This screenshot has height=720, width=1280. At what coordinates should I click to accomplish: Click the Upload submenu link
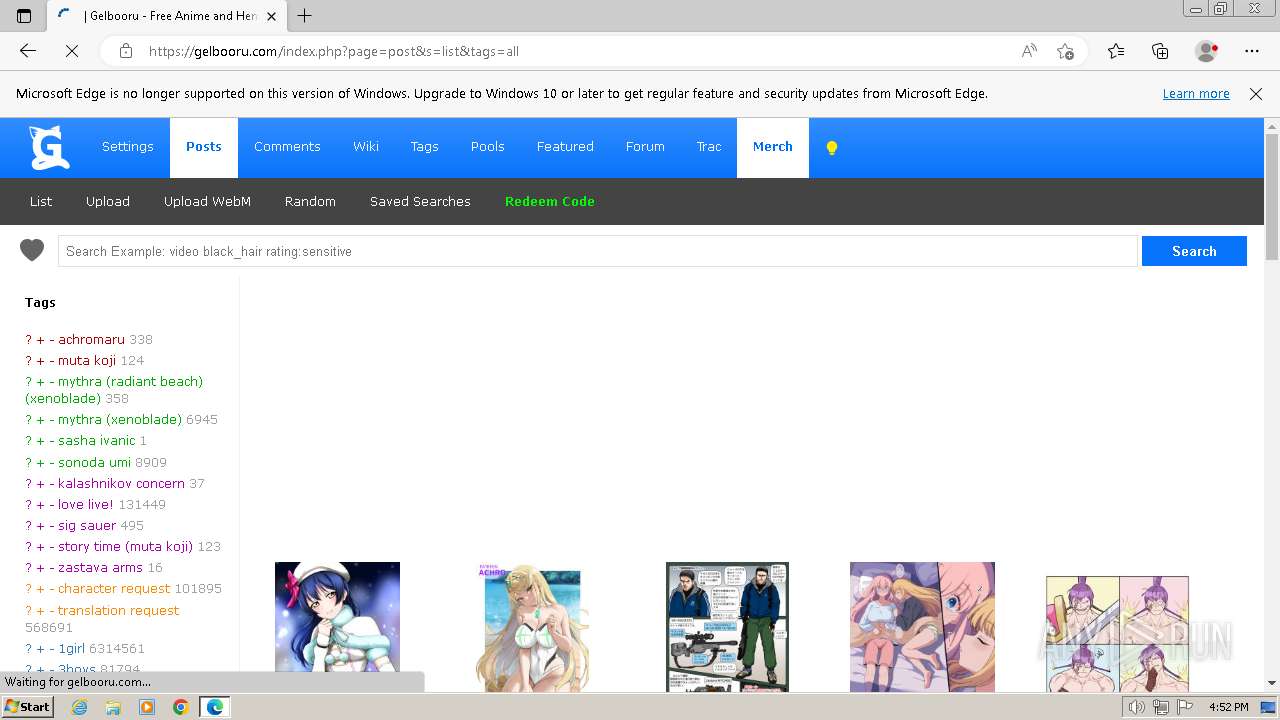click(108, 201)
